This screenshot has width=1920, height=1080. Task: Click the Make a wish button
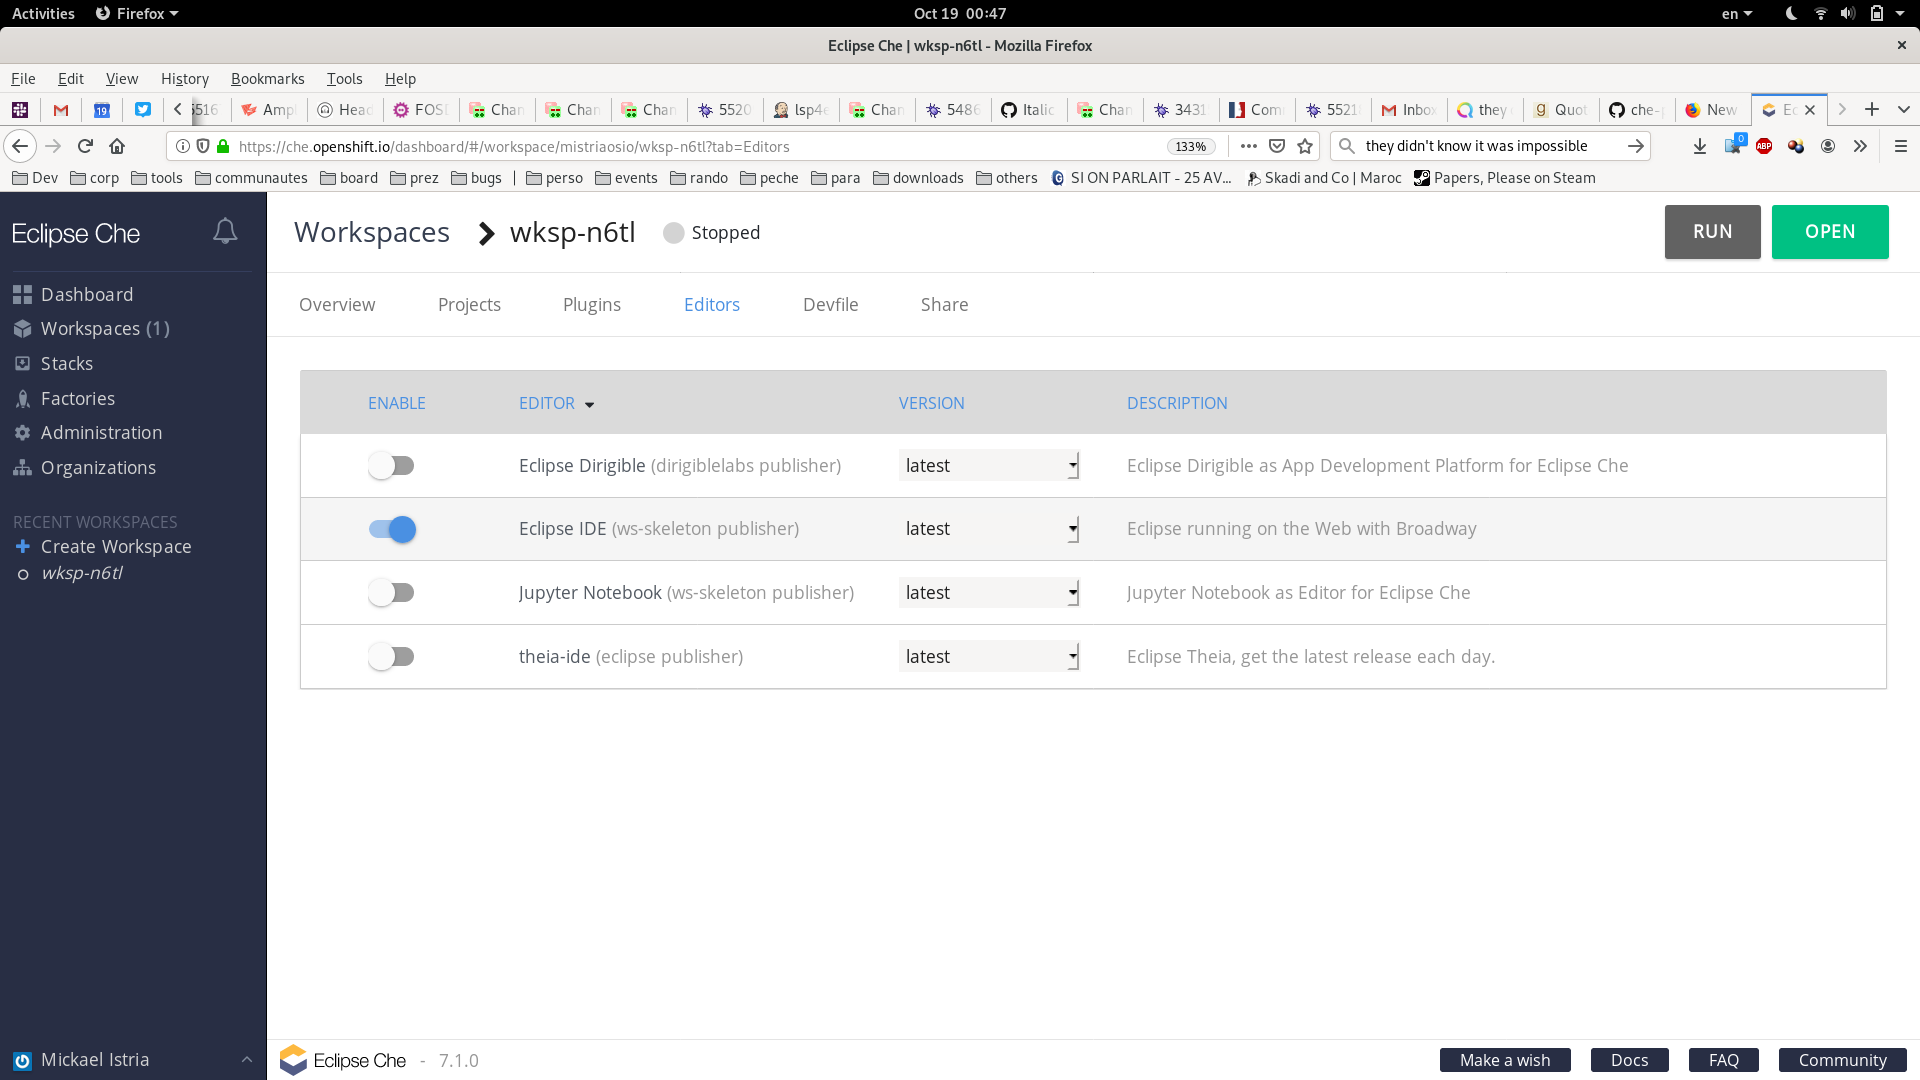point(1505,1060)
